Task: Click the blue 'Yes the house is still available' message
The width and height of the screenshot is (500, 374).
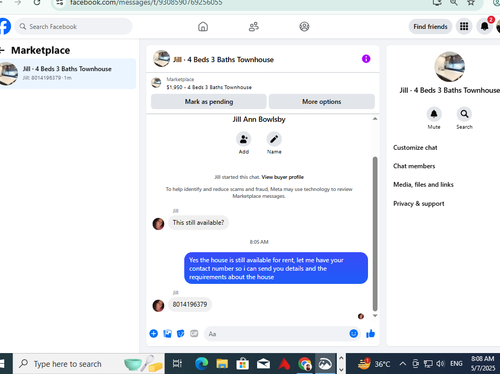Action: [x=276, y=268]
